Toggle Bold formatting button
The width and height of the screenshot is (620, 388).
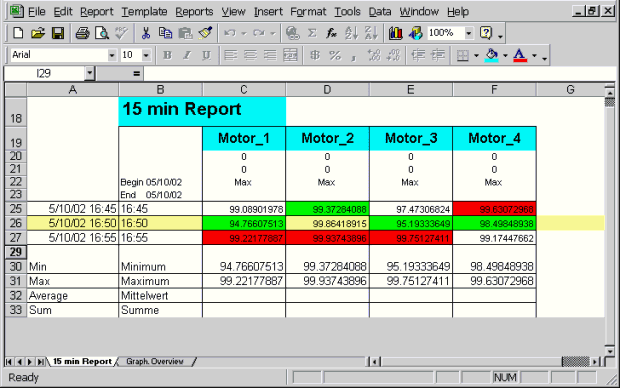[x=167, y=55]
